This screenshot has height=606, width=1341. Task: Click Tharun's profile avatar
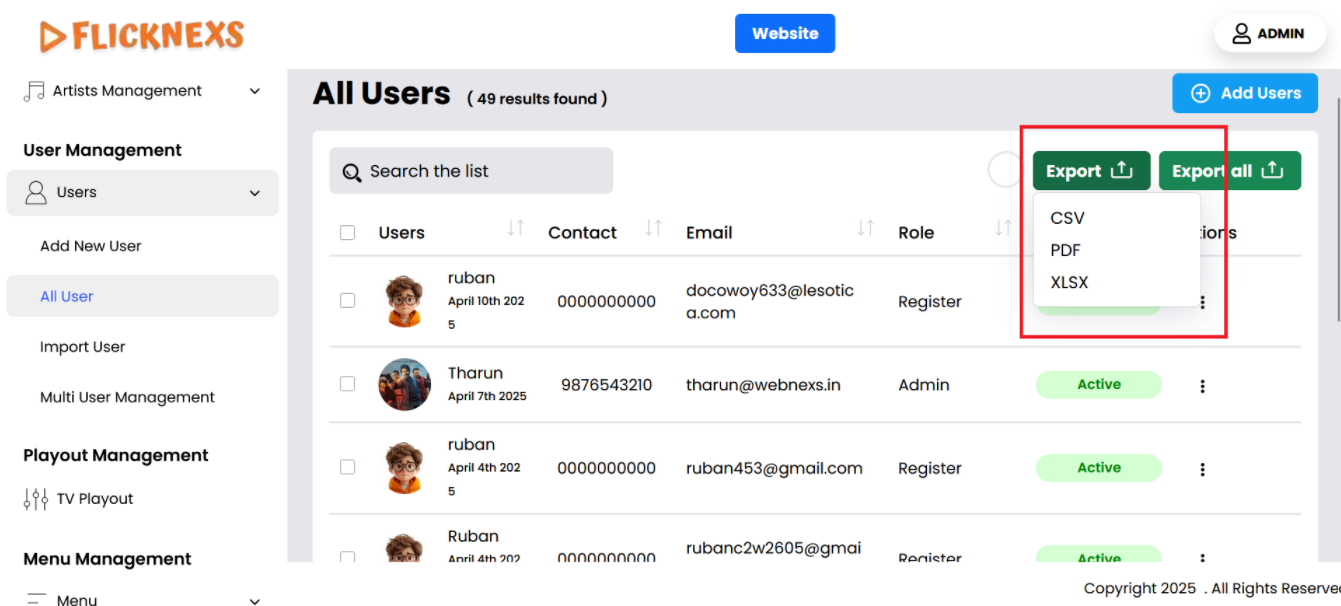pos(405,385)
